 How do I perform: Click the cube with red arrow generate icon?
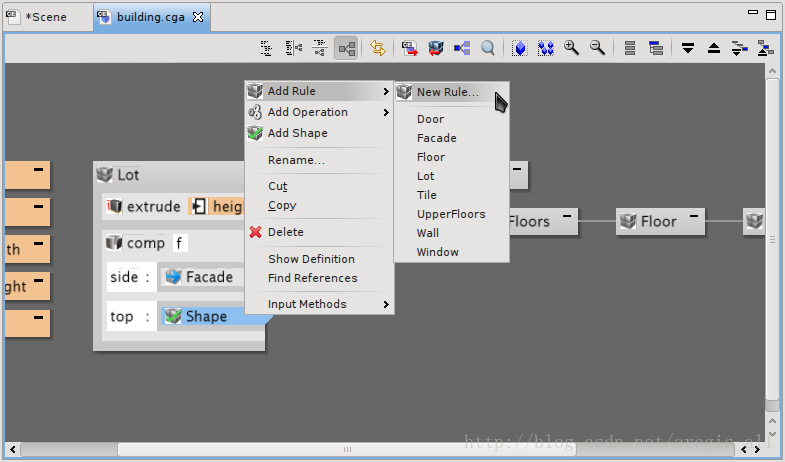tap(436, 48)
